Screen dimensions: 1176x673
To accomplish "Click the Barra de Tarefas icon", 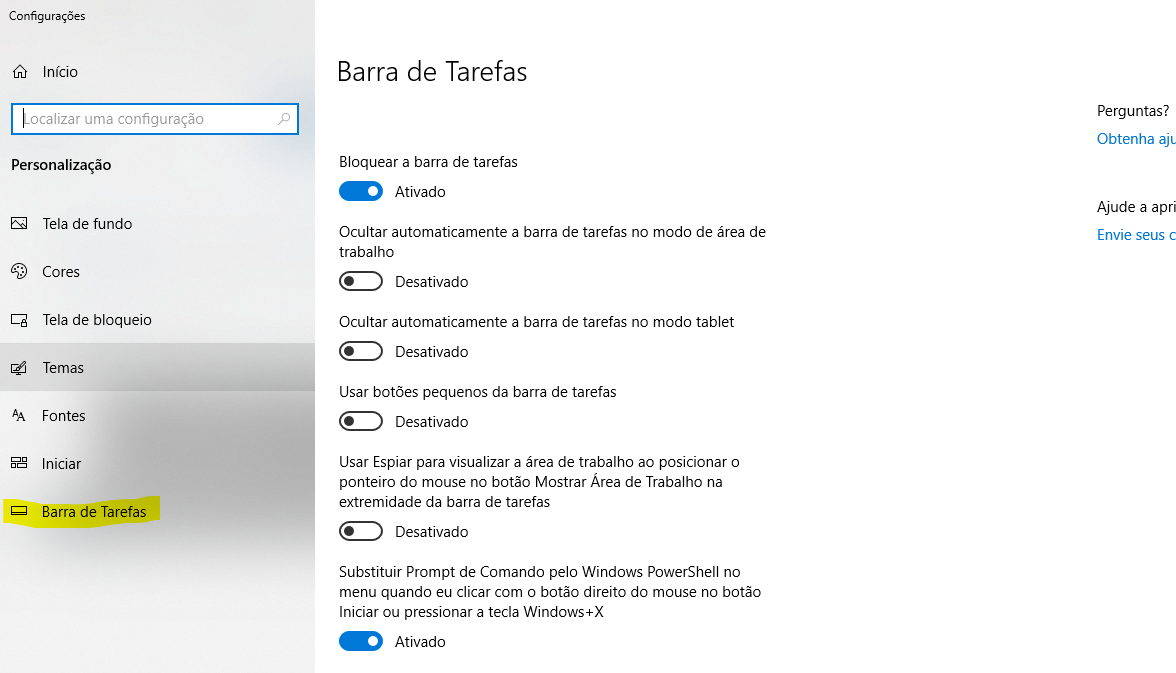I will [20, 511].
